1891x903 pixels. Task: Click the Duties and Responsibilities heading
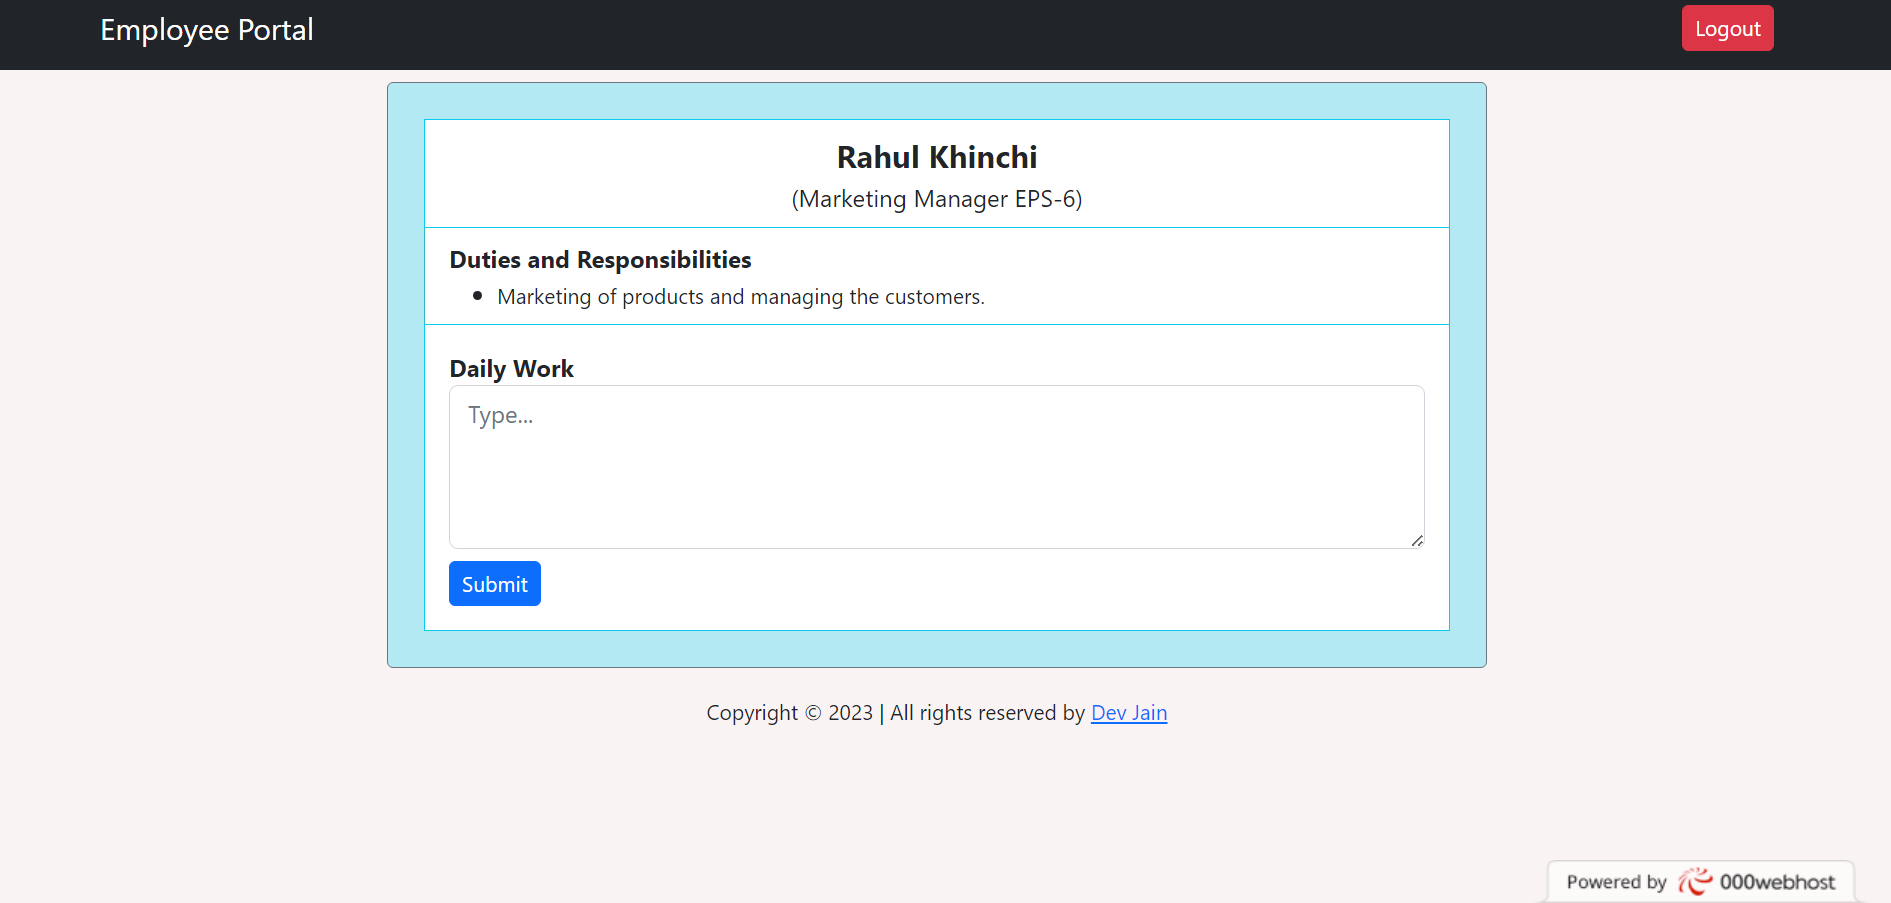tap(599, 259)
